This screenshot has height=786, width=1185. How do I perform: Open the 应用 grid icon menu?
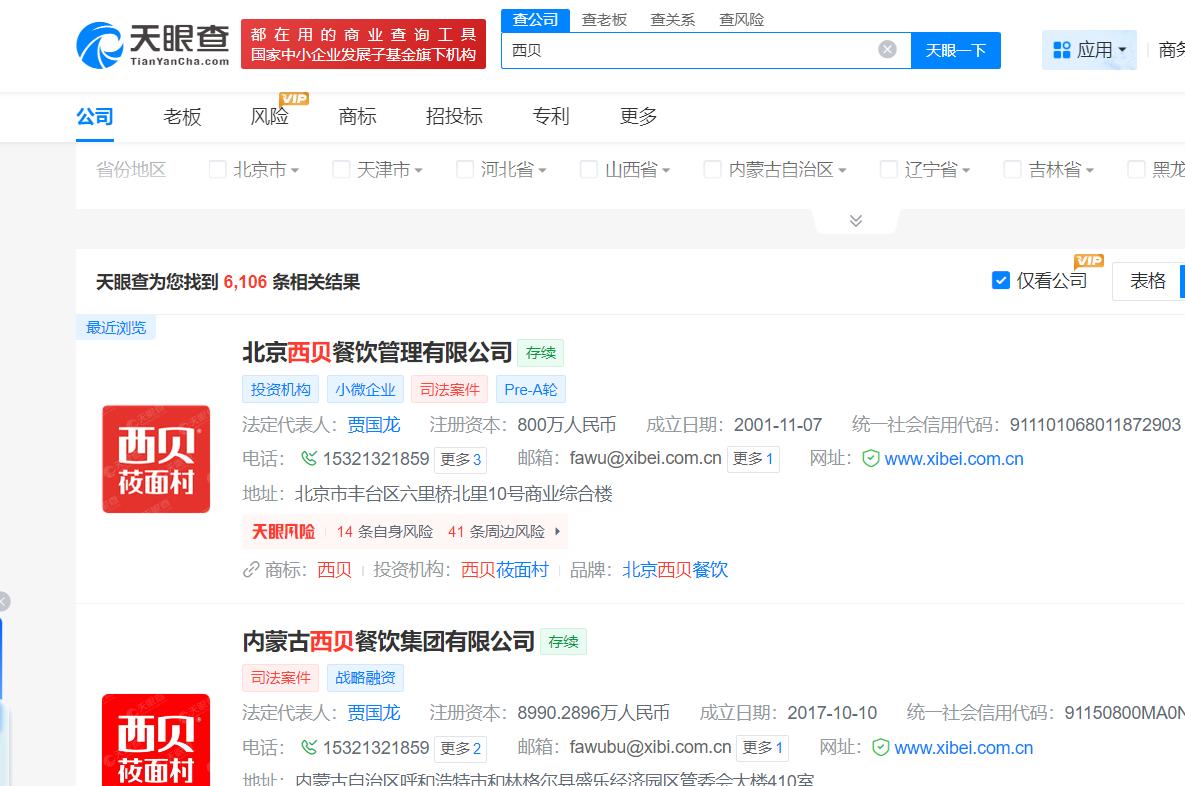pos(1062,50)
